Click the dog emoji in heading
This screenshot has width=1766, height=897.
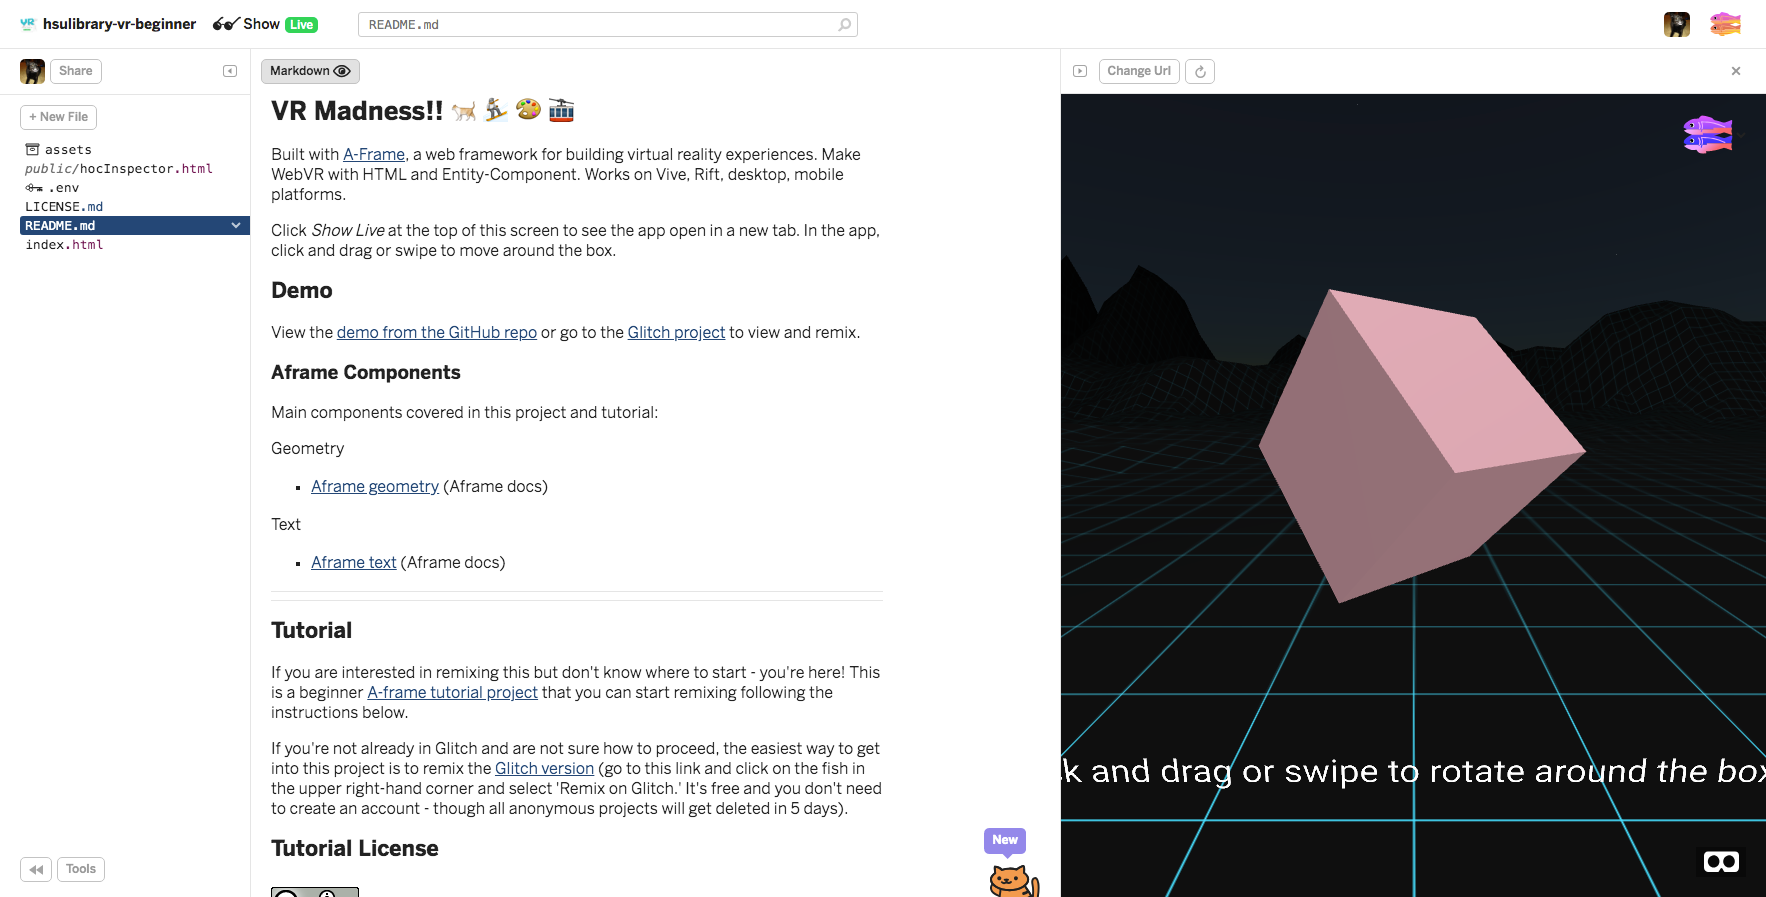point(463,111)
